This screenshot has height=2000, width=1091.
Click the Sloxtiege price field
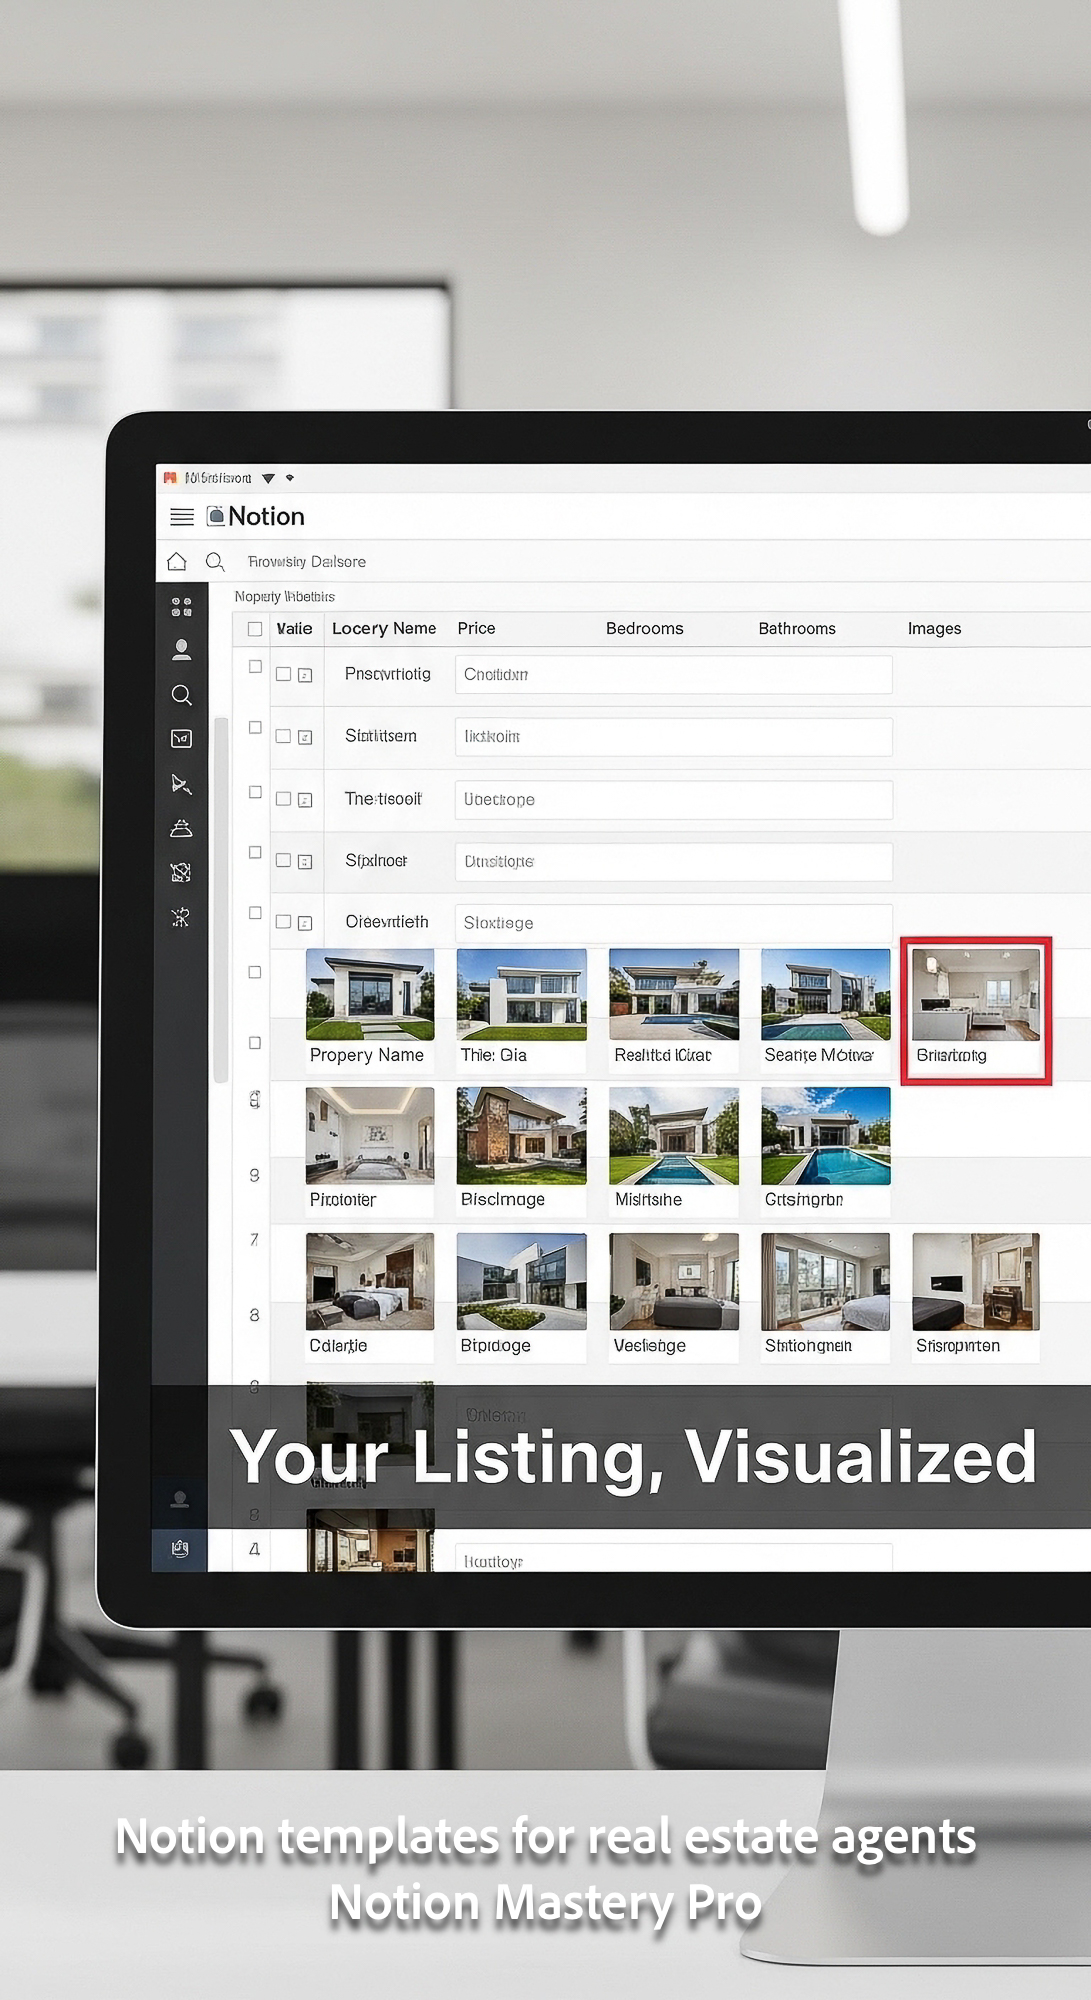[673, 923]
